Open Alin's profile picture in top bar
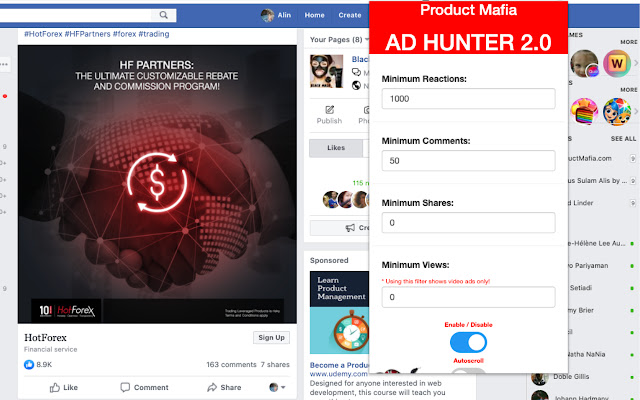The height and width of the screenshot is (400, 640). click(267, 15)
